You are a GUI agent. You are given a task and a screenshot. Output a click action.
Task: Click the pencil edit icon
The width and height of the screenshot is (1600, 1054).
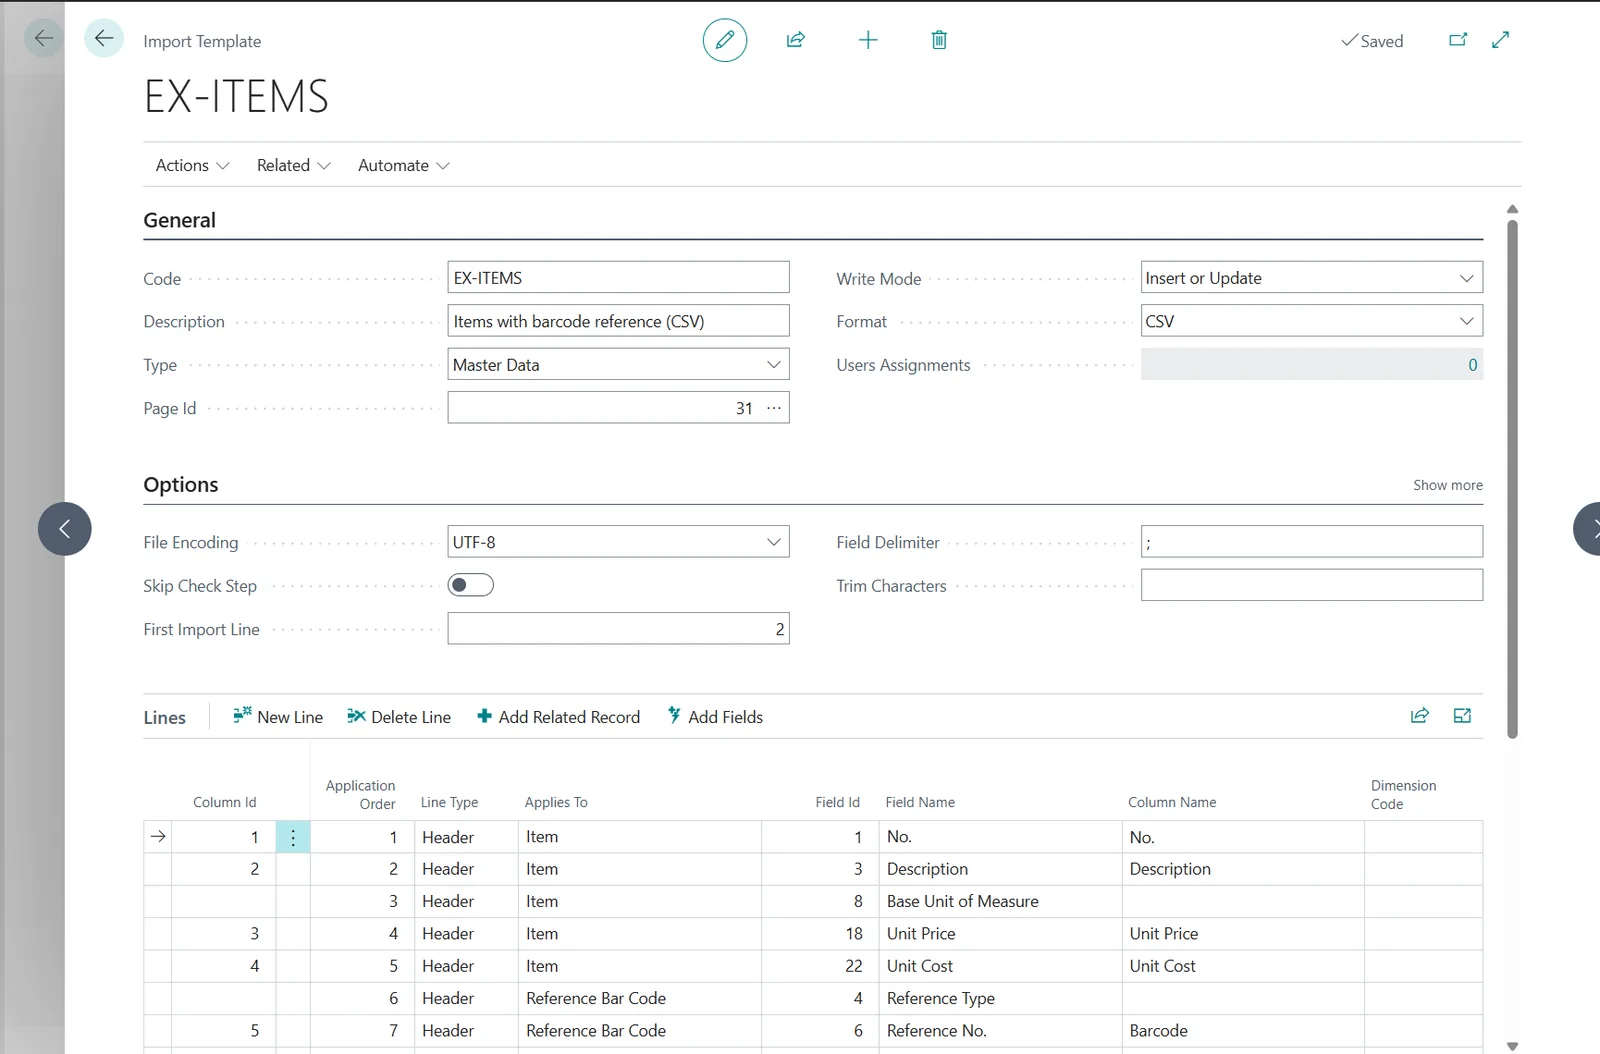(725, 40)
